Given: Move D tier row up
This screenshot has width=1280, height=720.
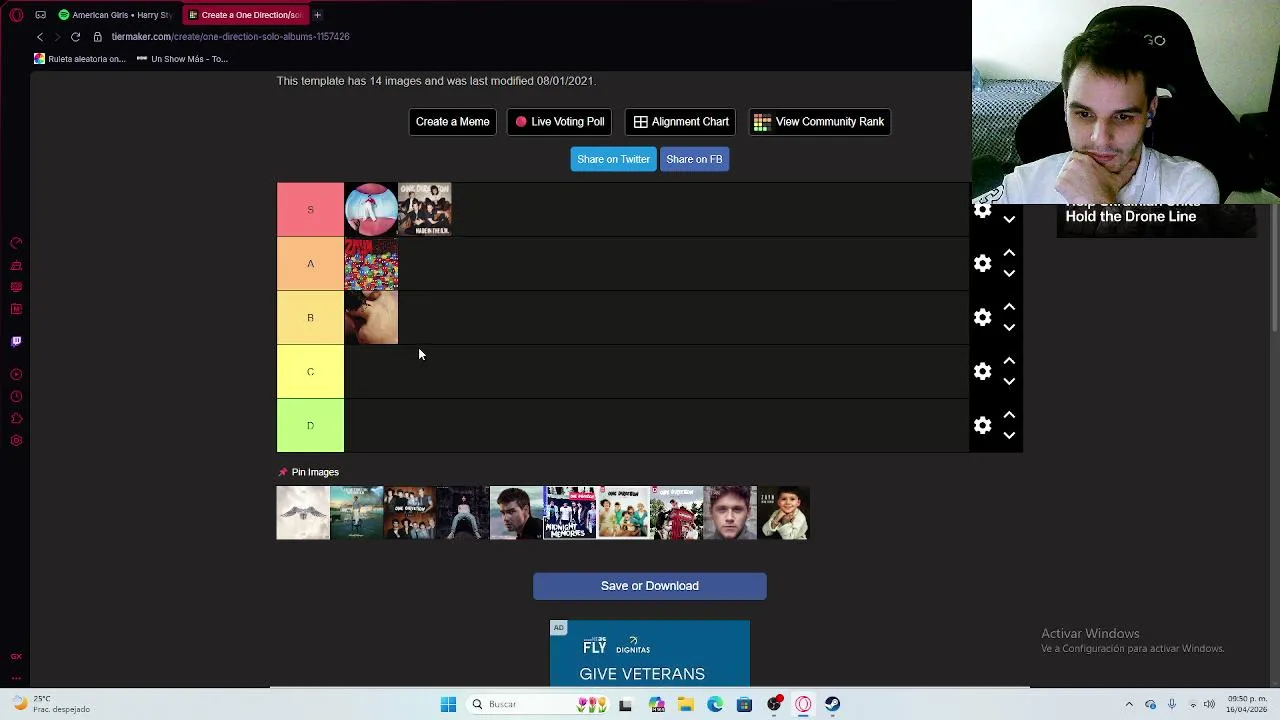Looking at the screenshot, I should click(1009, 415).
